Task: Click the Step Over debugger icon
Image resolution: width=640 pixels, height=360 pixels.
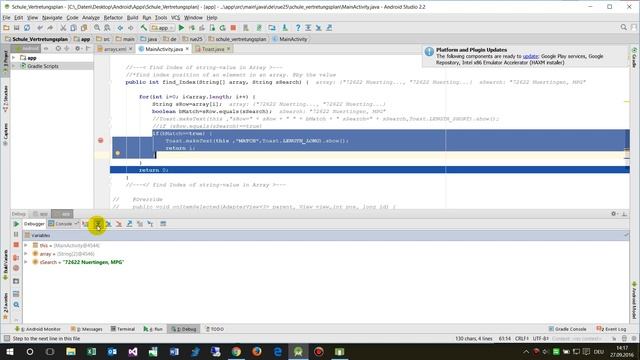Action: coord(98,224)
